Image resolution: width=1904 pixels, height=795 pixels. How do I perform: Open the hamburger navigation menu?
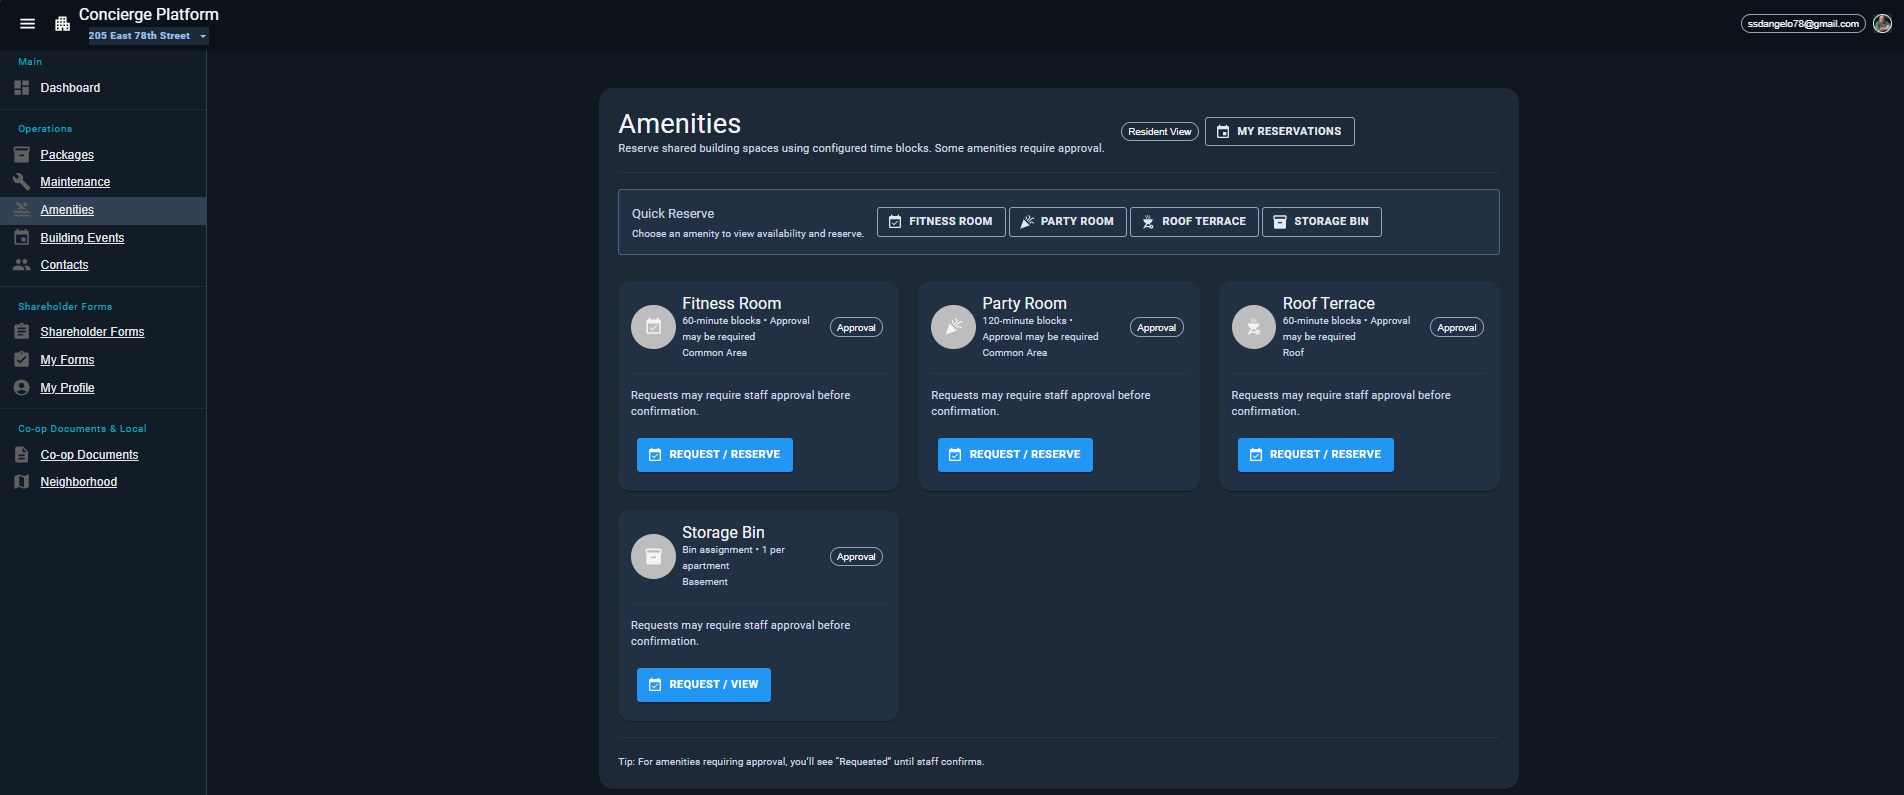(x=28, y=24)
